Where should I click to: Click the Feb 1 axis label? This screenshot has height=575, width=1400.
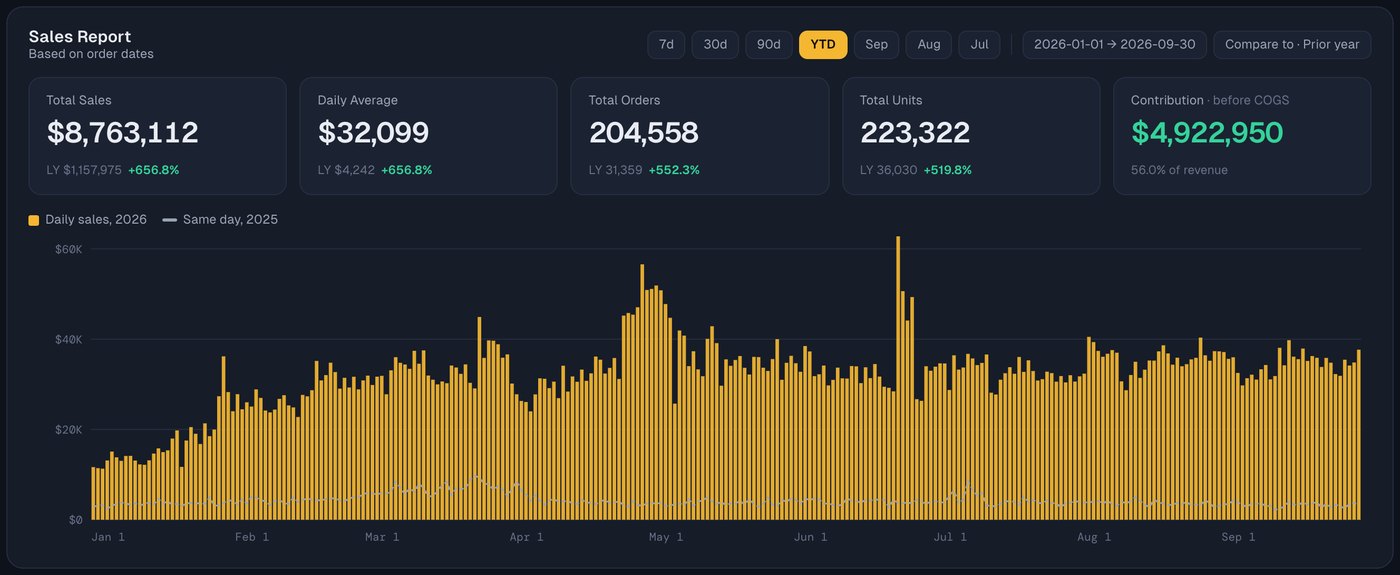point(252,538)
